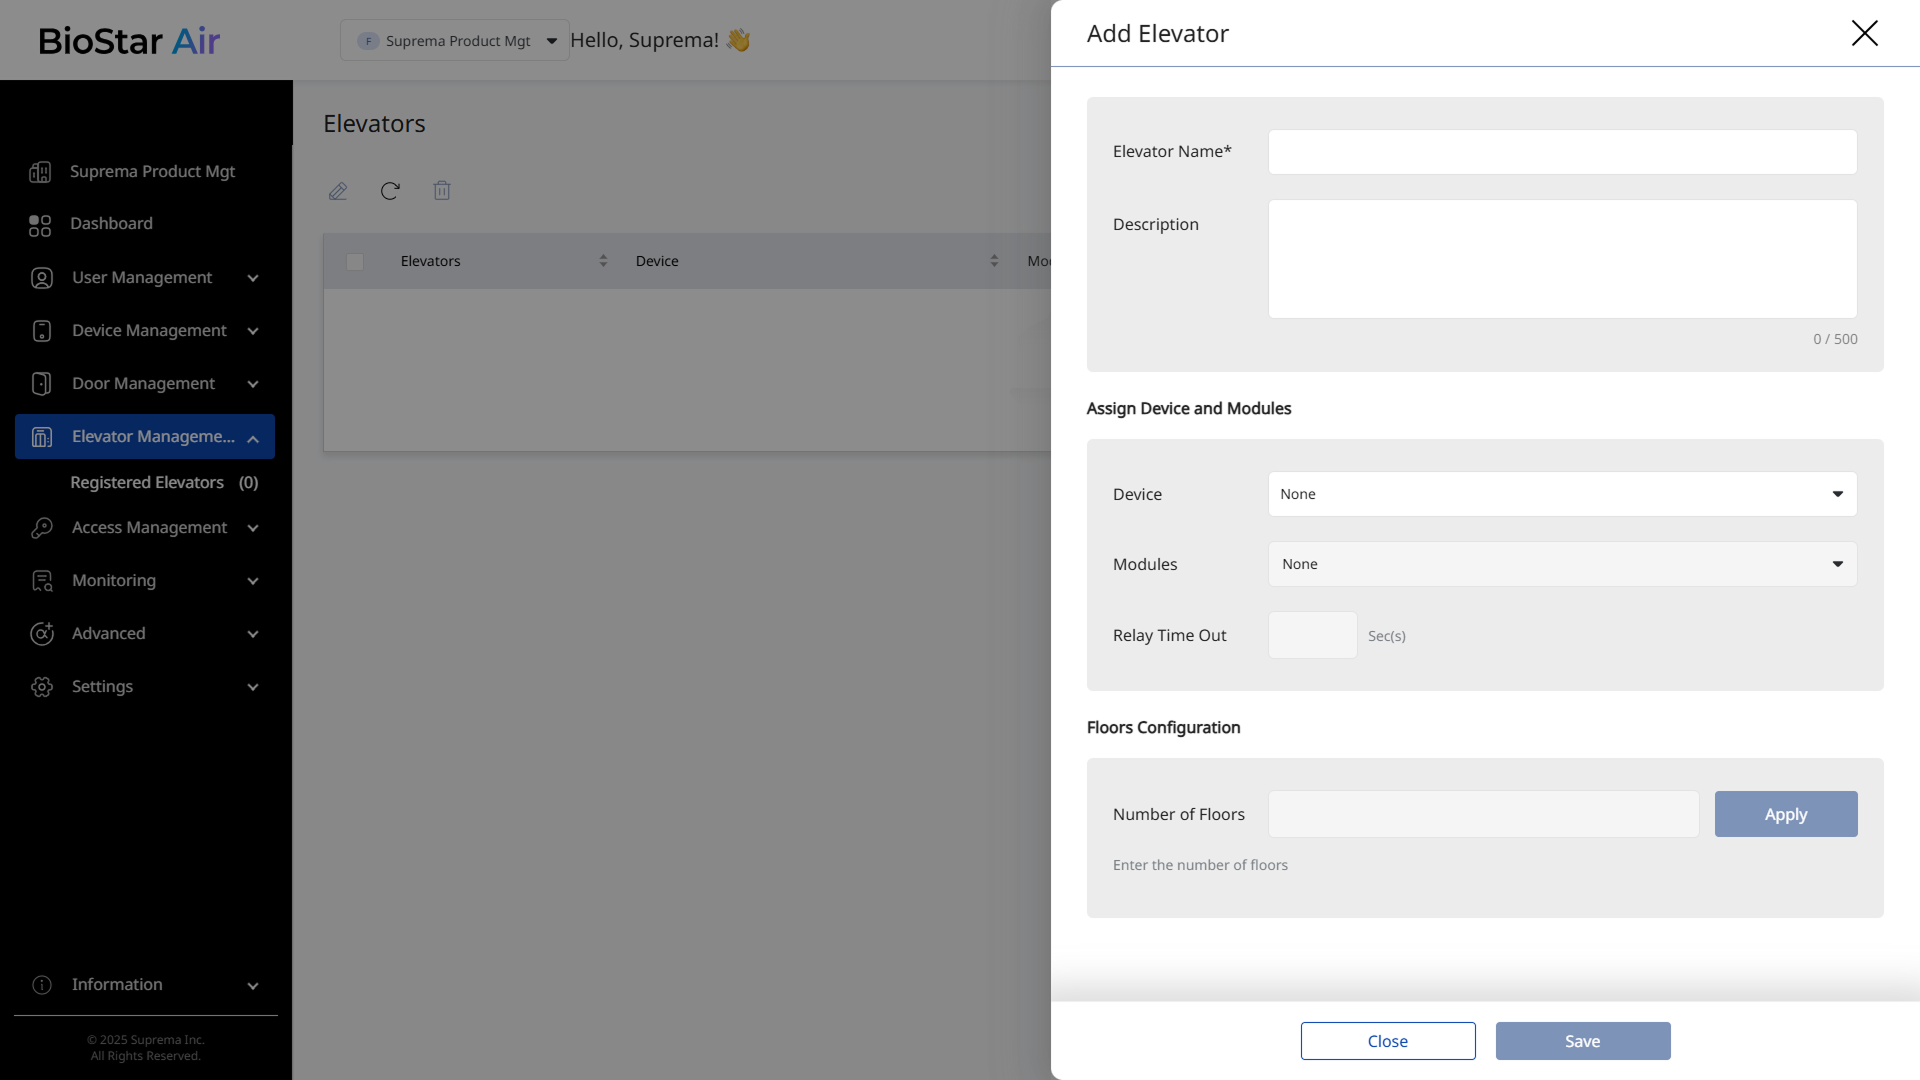
Task: Close the Add Elevator panel with X
Action: [x=1864, y=33]
